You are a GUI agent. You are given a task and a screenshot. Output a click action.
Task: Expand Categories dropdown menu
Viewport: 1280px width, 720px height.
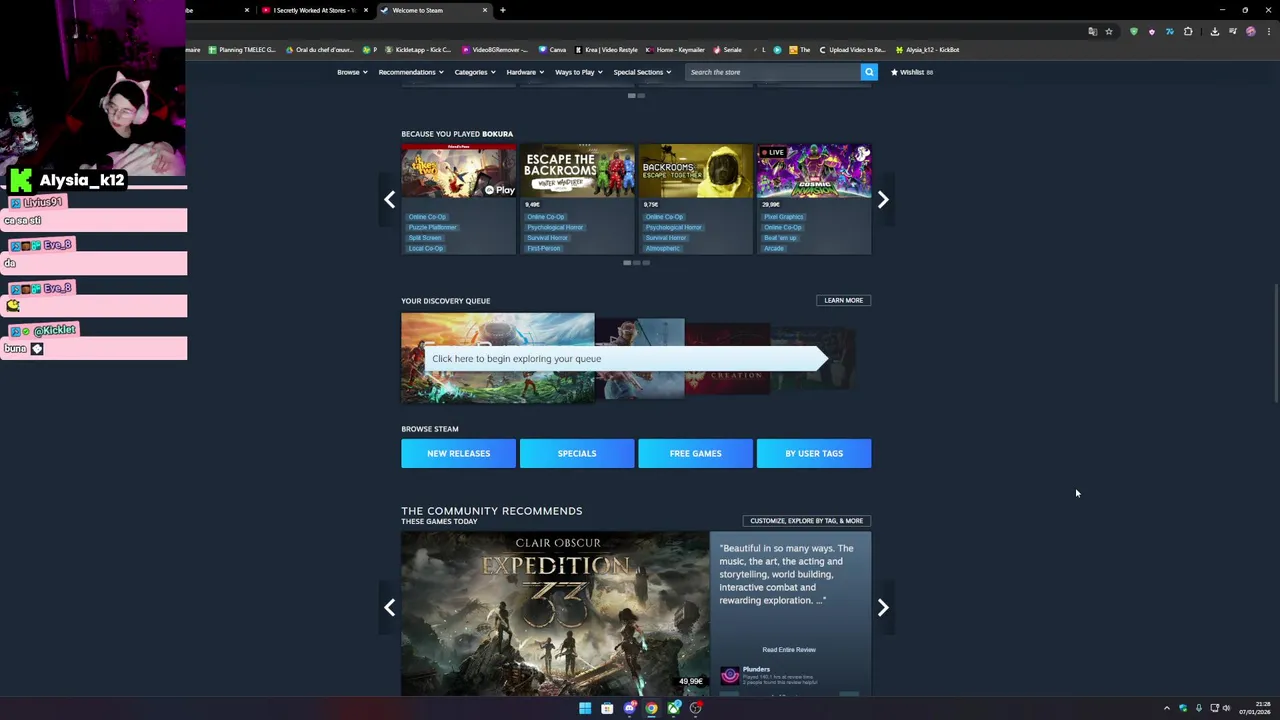[475, 72]
